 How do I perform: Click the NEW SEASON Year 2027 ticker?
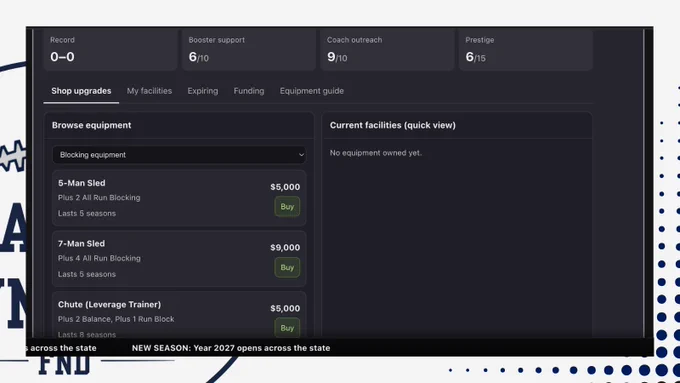[231, 348]
